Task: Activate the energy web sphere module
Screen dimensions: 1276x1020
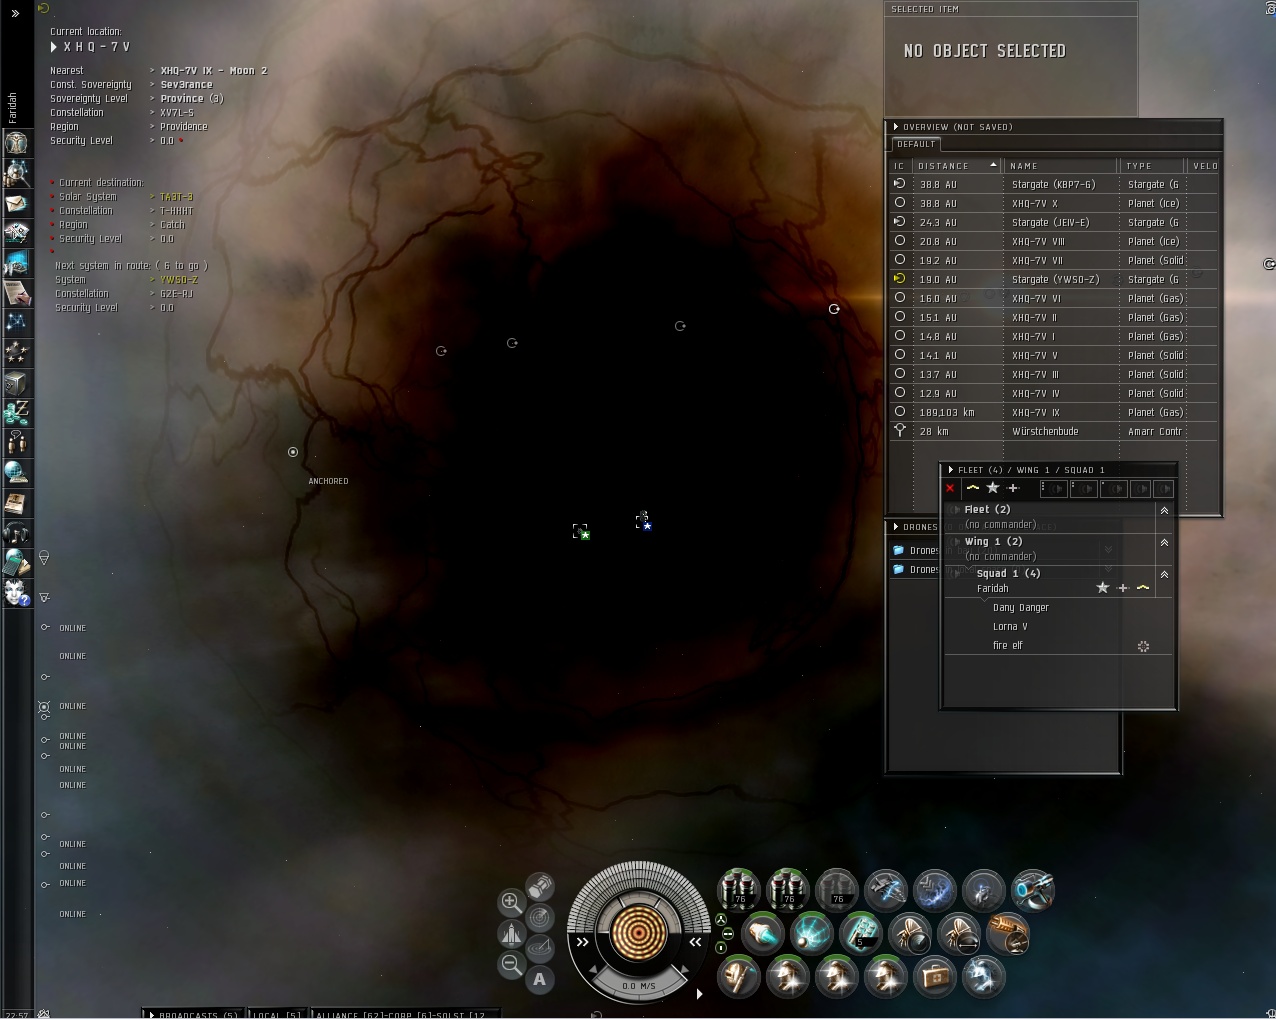Action: coord(812,934)
